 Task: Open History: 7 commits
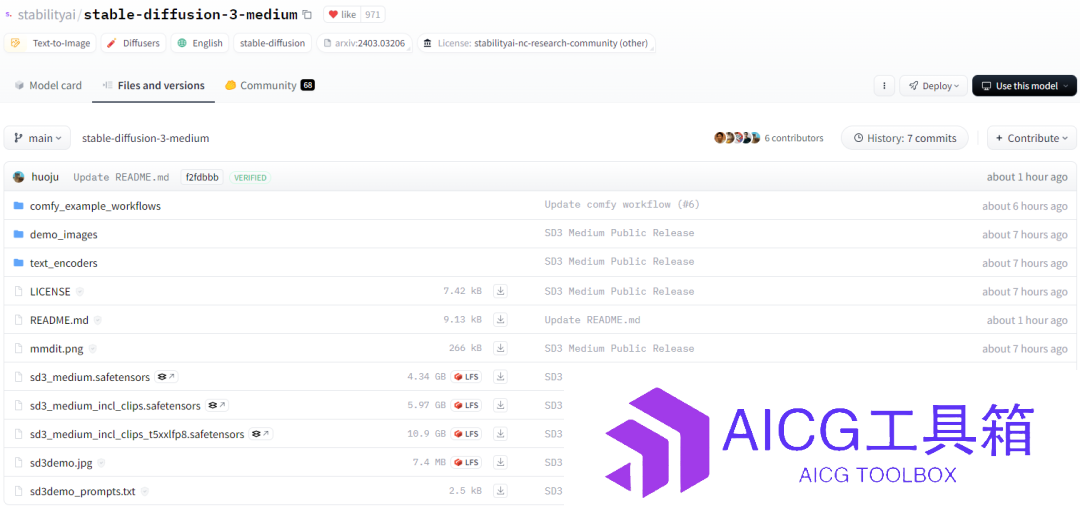[904, 138]
